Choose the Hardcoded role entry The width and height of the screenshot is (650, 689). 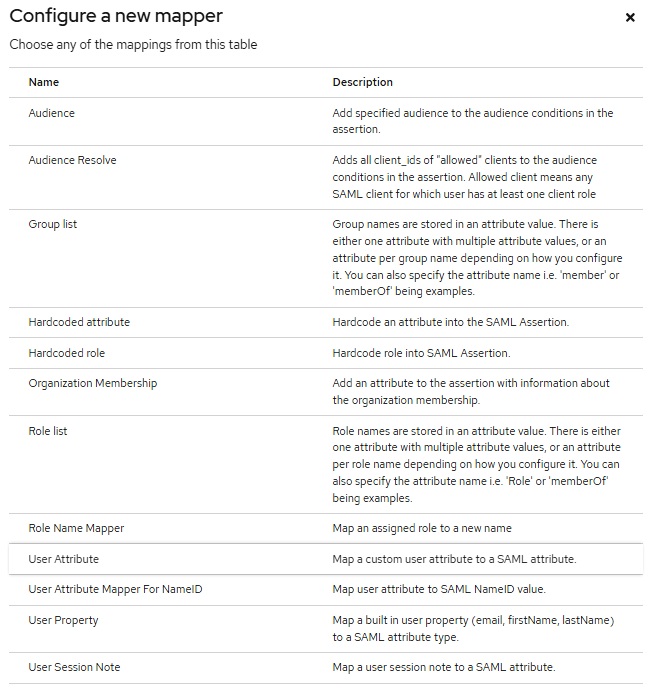(x=326, y=353)
